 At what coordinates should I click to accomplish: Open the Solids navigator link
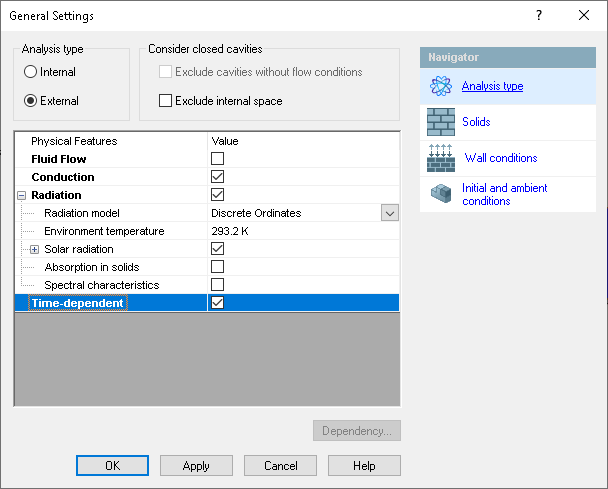(x=476, y=122)
